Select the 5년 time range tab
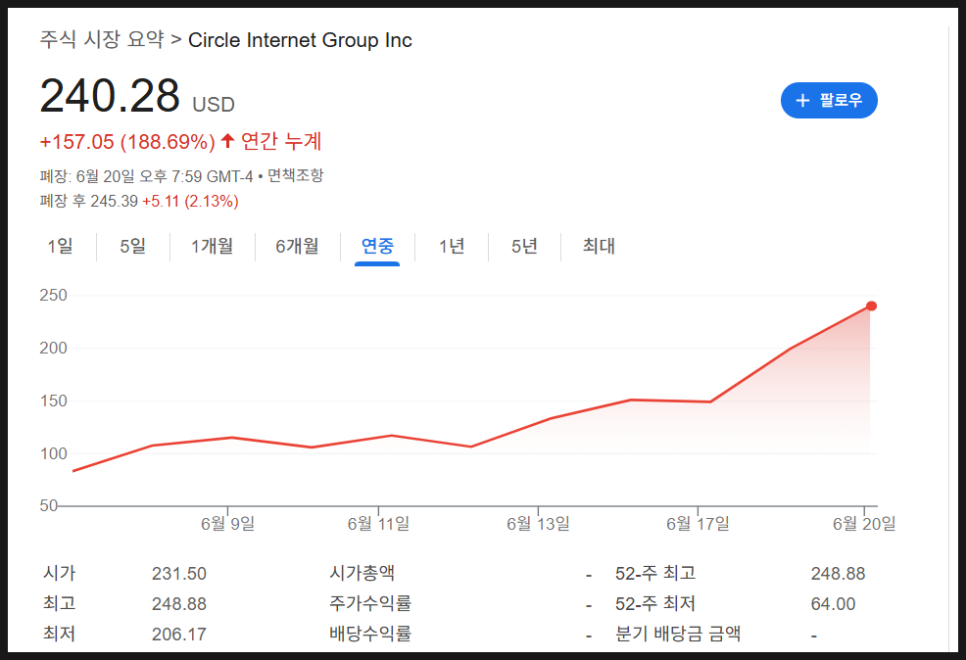This screenshot has width=966, height=660. [x=524, y=246]
